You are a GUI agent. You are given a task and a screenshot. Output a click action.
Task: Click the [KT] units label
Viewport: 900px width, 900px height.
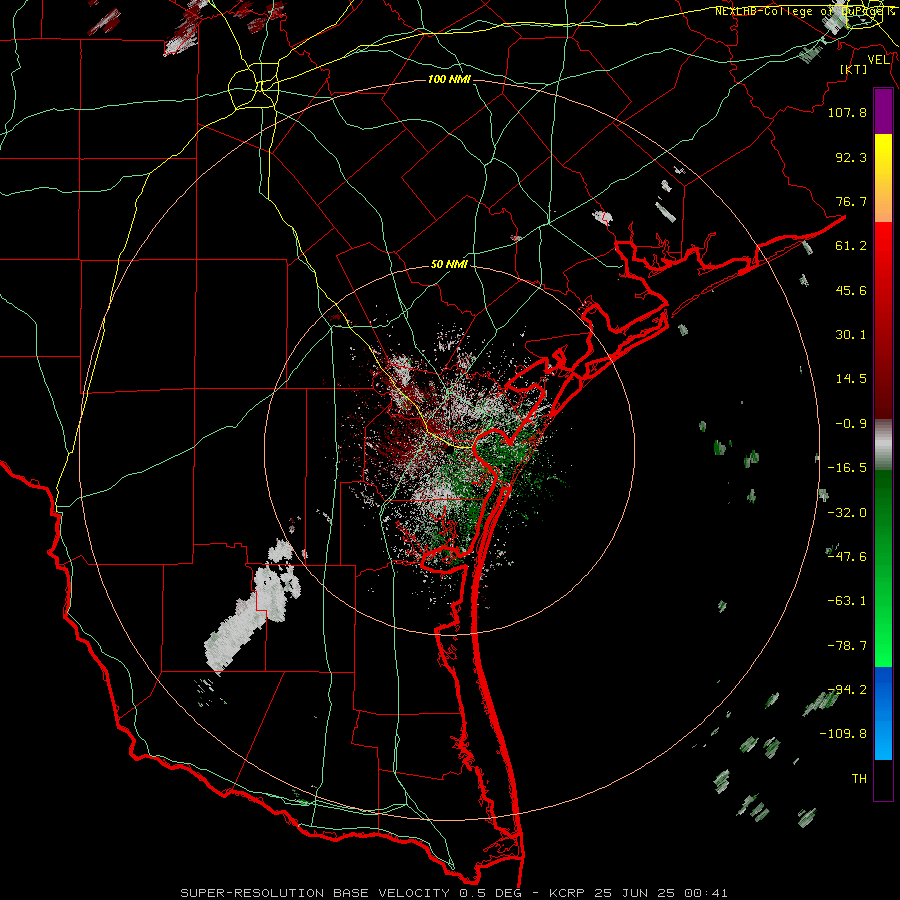[854, 69]
